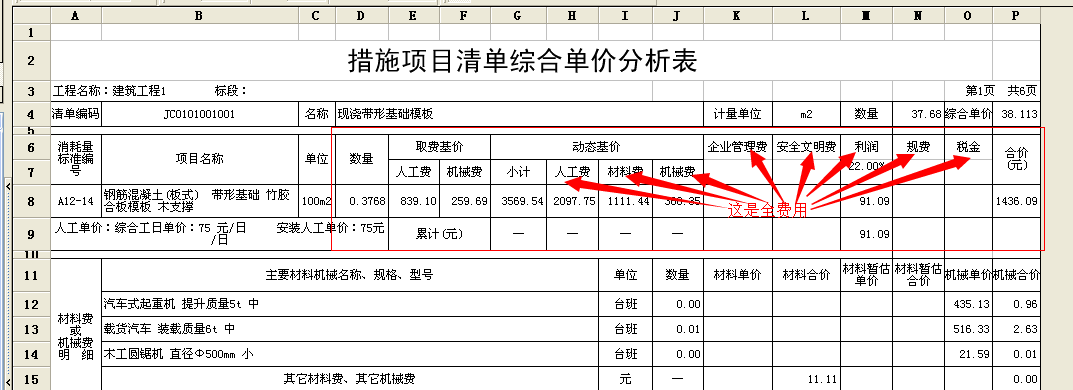Click the 累计(元) cell
The height and width of the screenshot is (390, 1073).
[439, 234]
